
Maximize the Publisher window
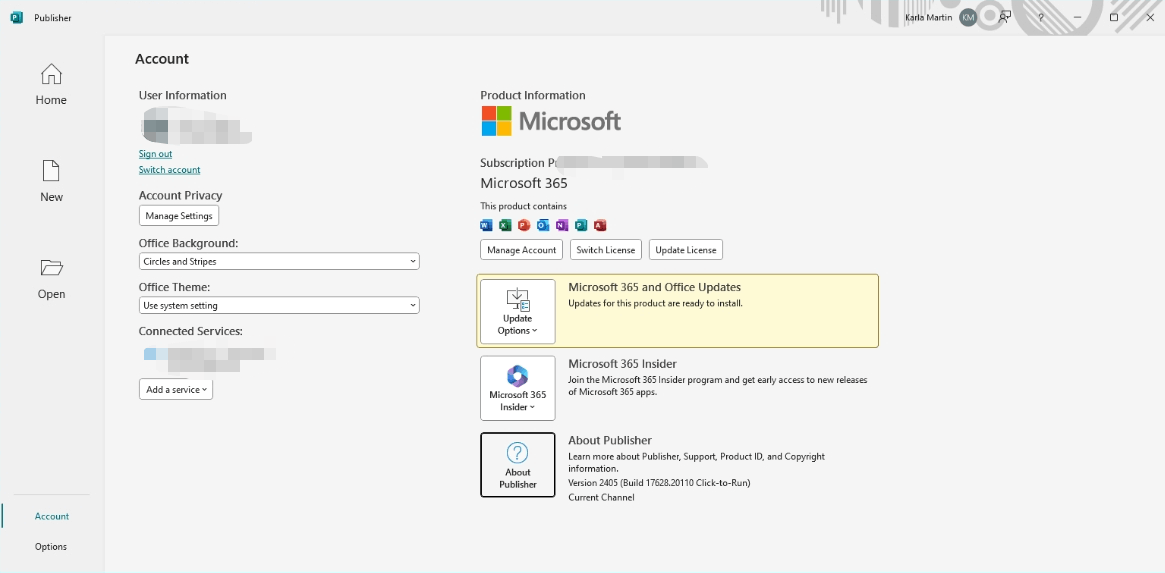(x=1114, y=18)
